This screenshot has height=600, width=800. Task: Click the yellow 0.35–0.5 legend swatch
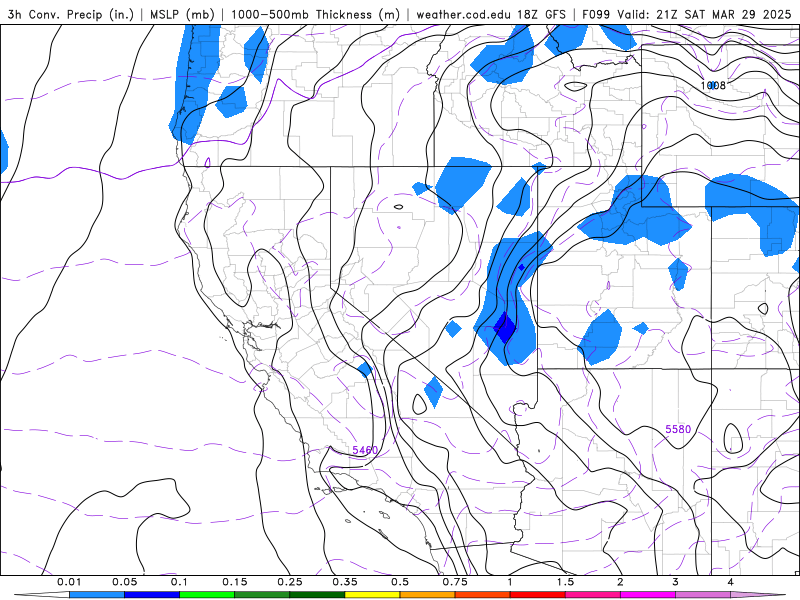point(372,595)
